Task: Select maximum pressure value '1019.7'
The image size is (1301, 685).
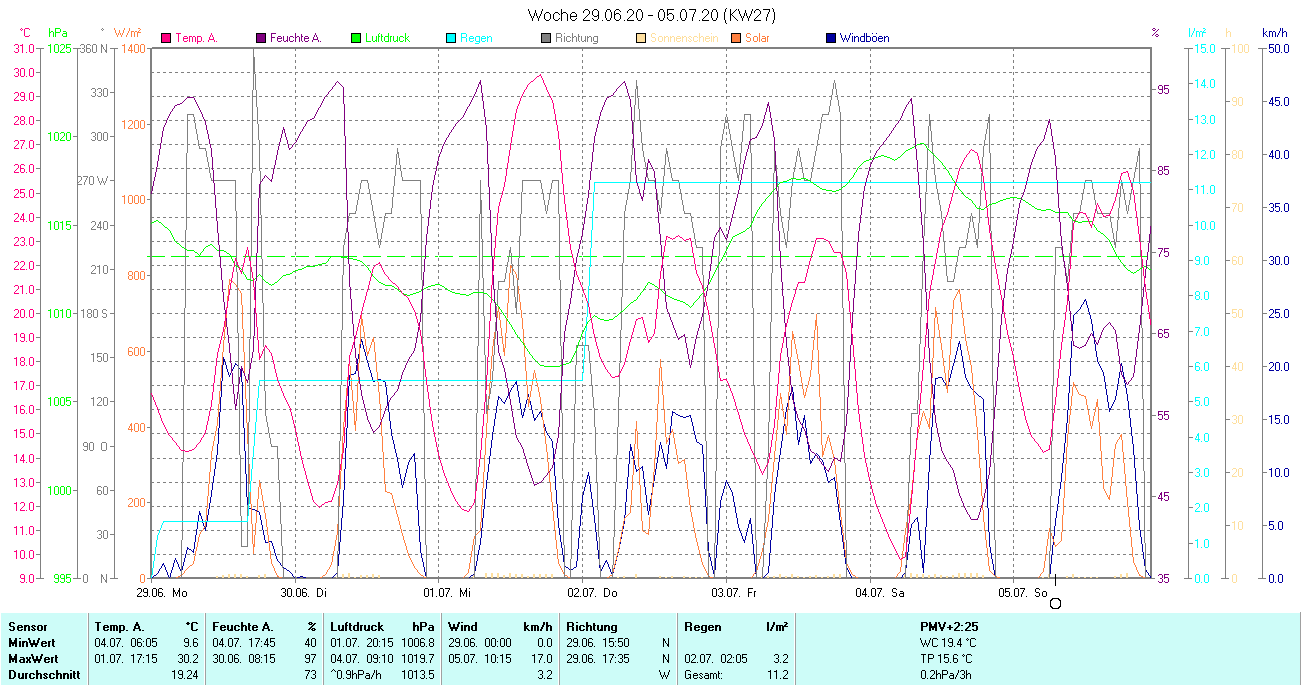Action: (416, 658)
